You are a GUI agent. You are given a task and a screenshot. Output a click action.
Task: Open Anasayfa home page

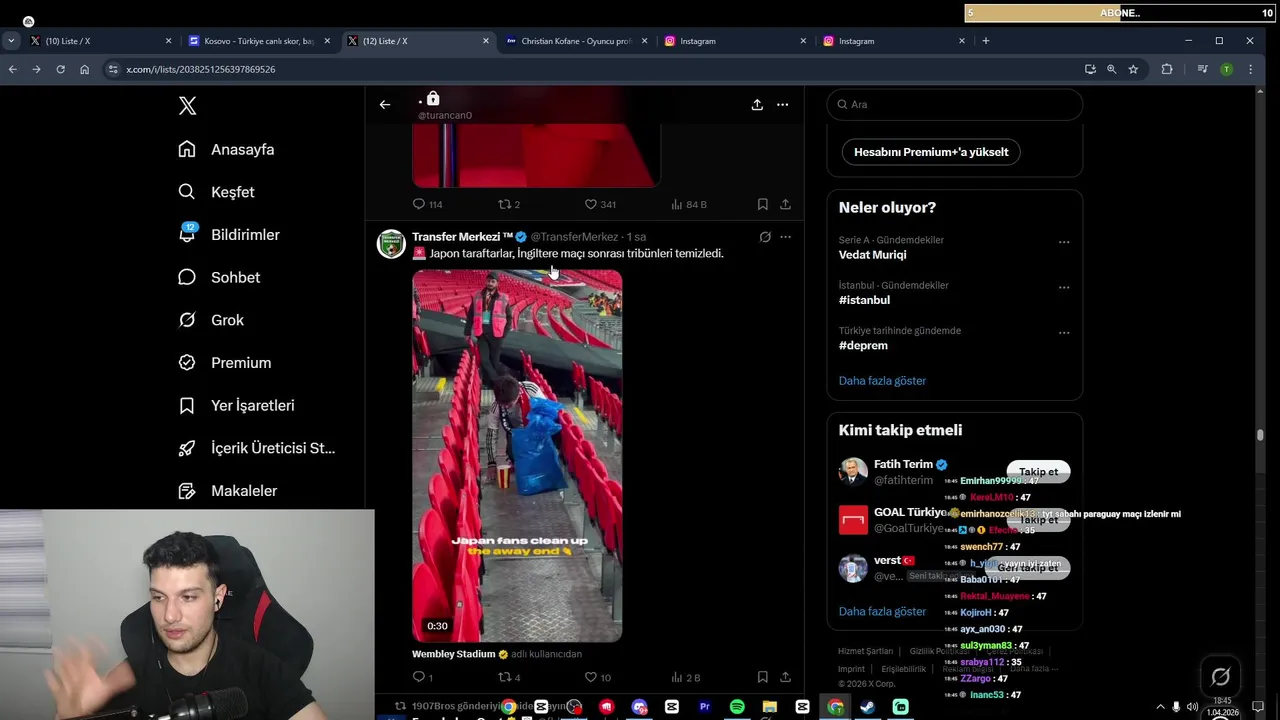(226, 149)
